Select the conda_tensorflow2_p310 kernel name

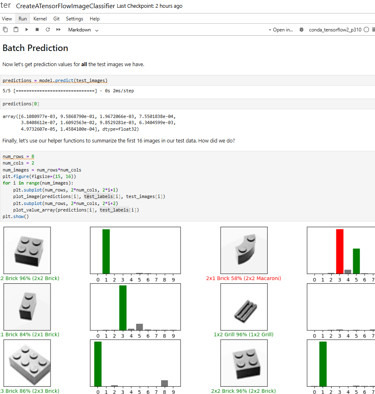coord(335,30)
